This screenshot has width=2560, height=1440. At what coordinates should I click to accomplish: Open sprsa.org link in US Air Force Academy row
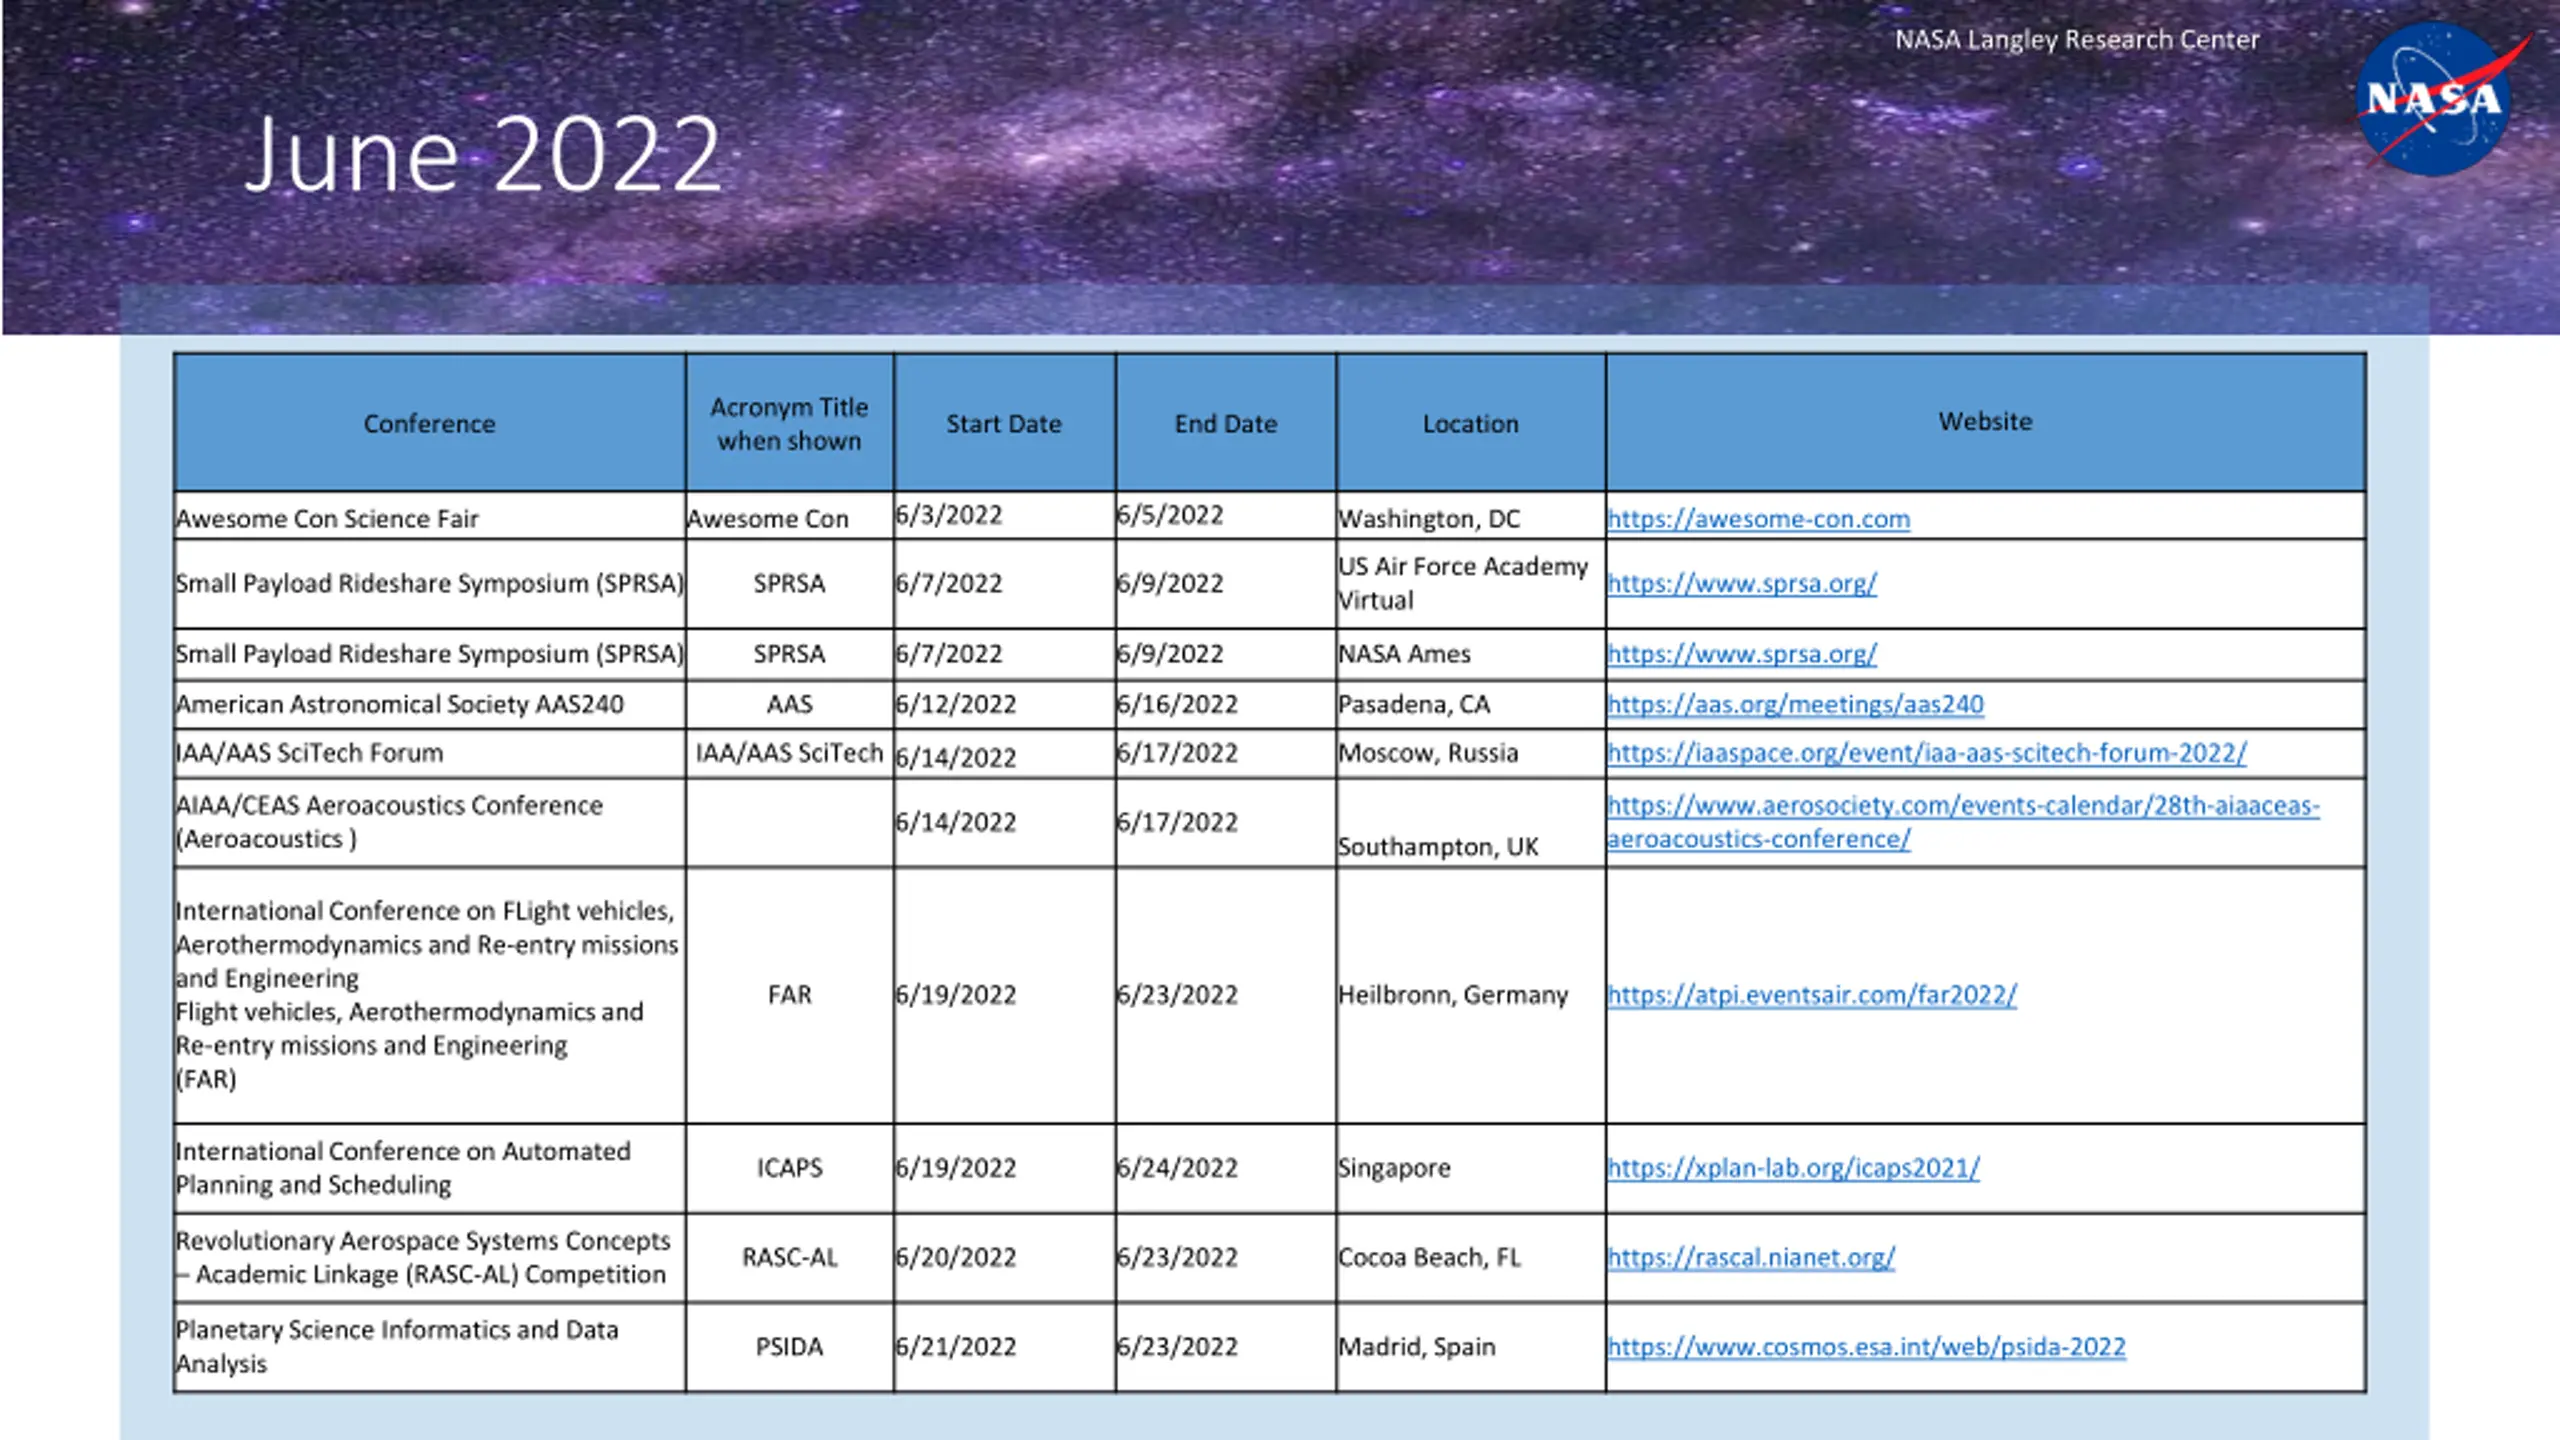(1741, 583)
